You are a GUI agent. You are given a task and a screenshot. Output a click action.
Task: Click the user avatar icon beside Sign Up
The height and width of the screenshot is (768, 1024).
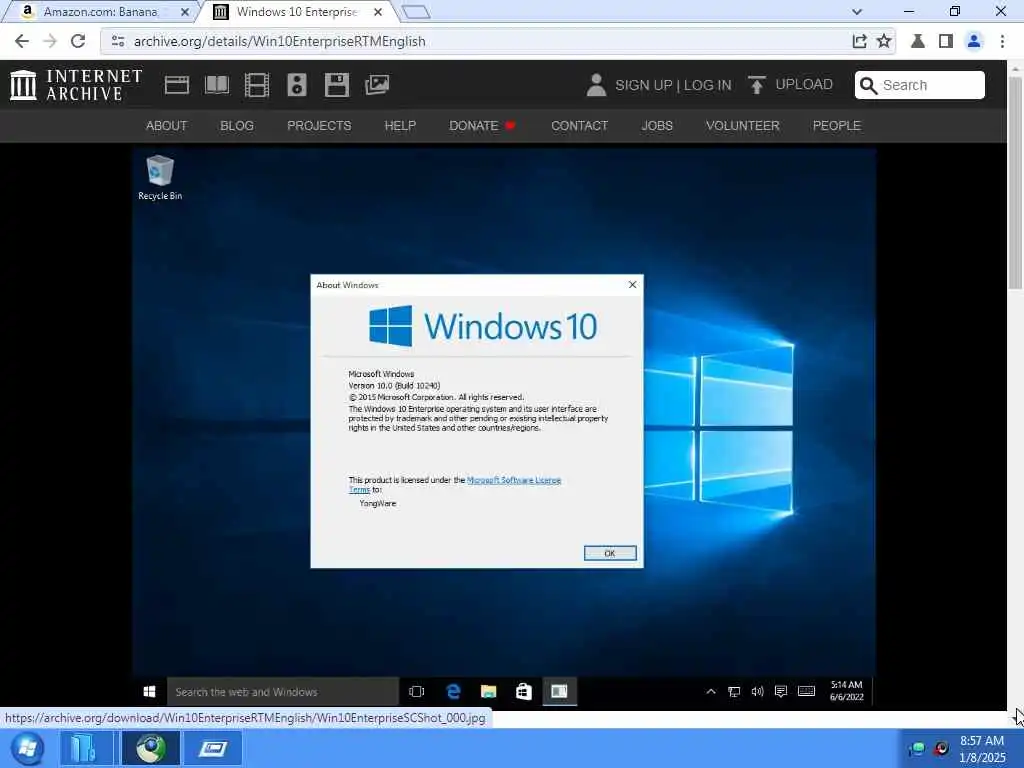[596, 85]
